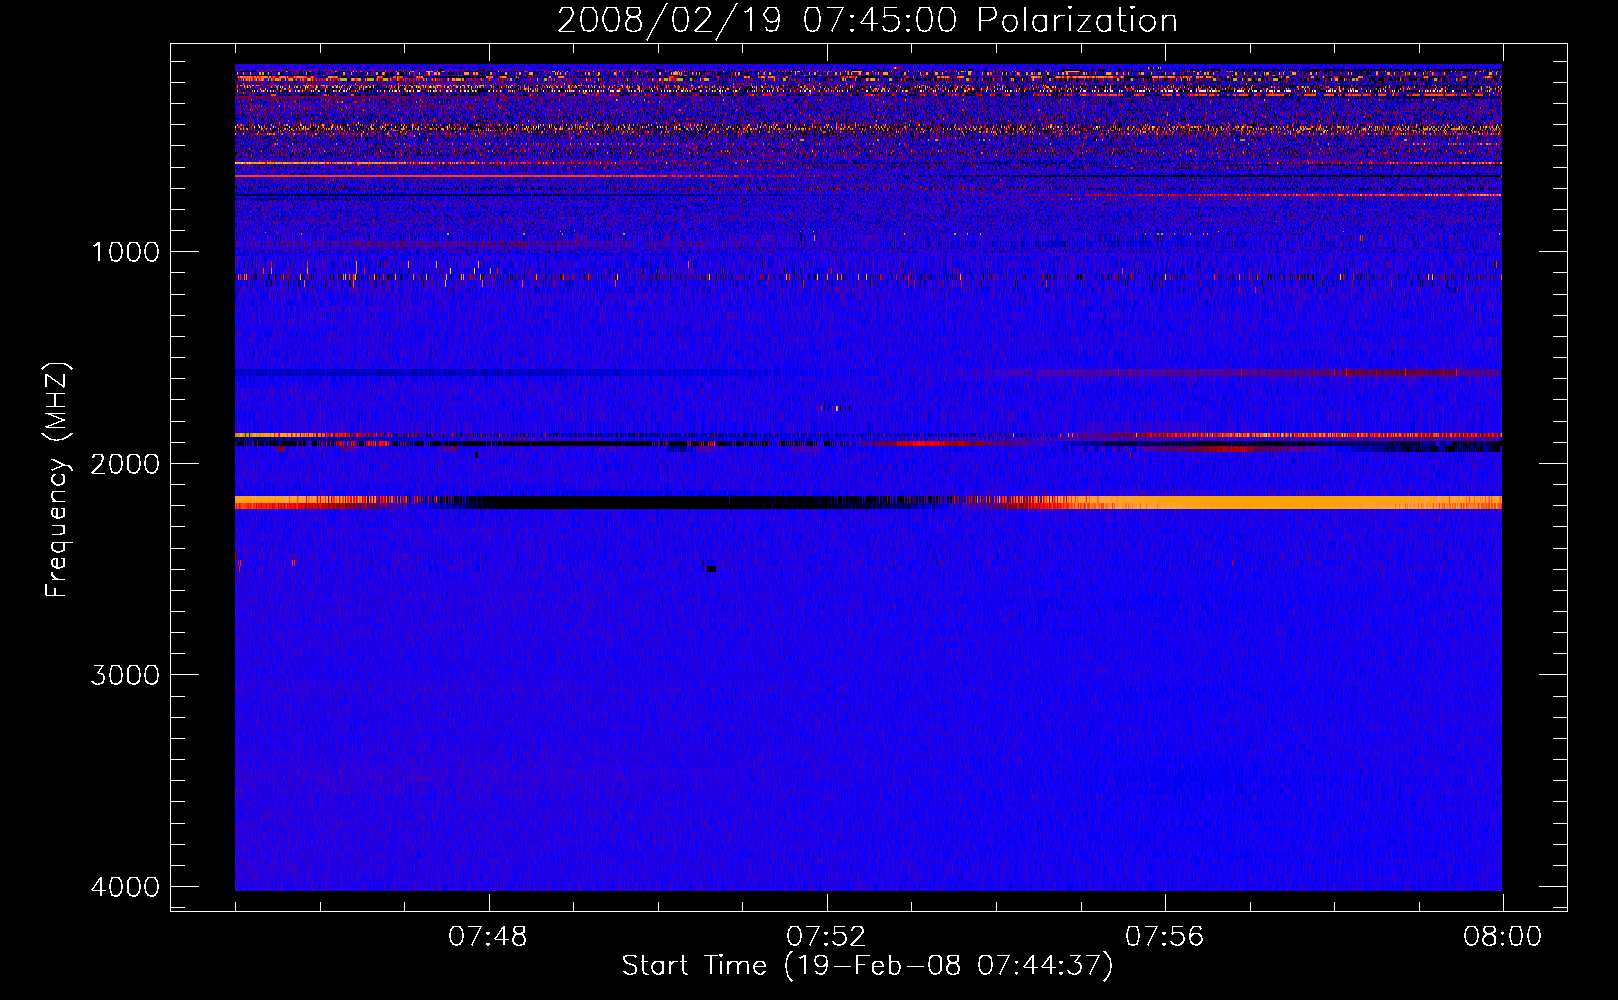
Task: Click the "07:48" time tick label
Action: [488, 937]
